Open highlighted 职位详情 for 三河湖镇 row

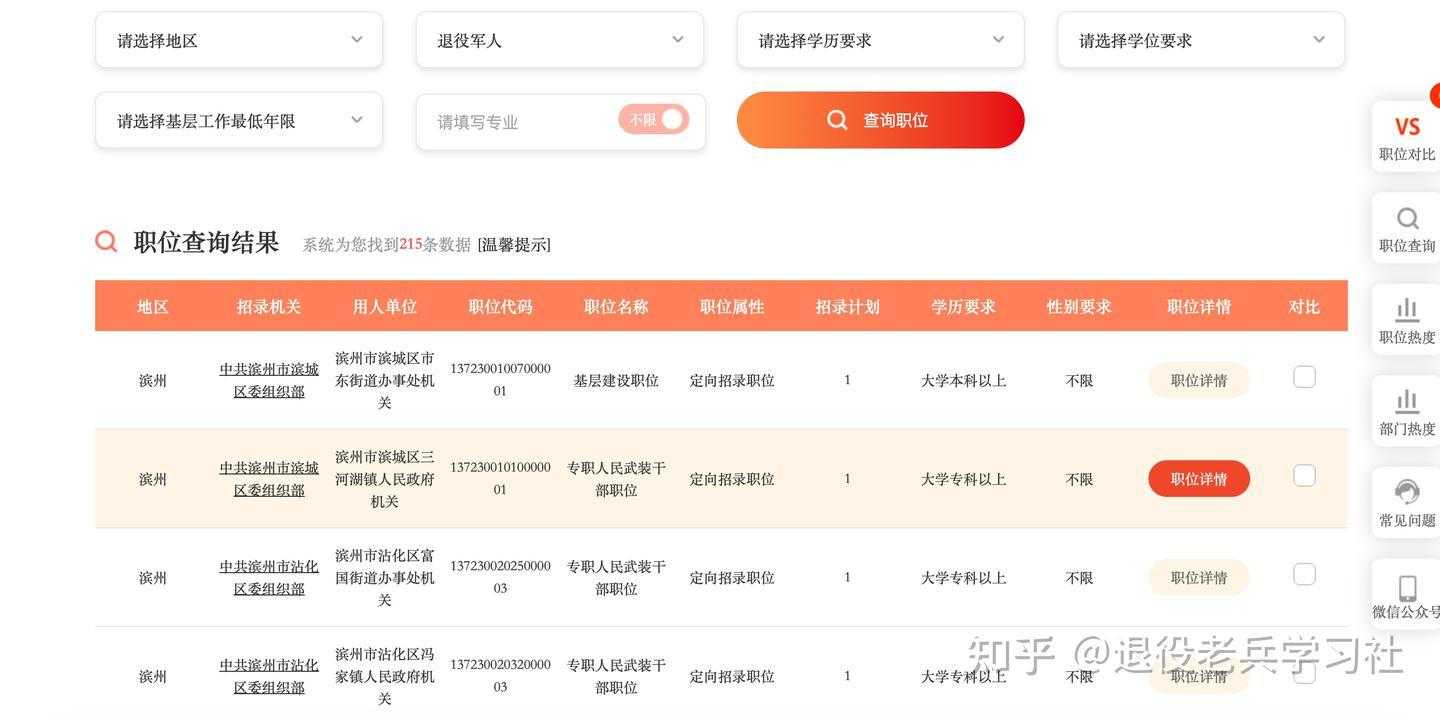pos(1199,479)
